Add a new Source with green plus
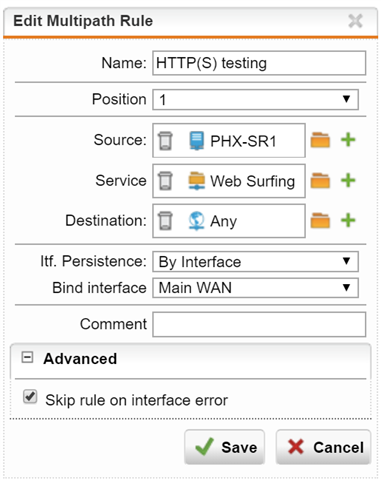This screenshot has width=381, height=480. [348, 140]
